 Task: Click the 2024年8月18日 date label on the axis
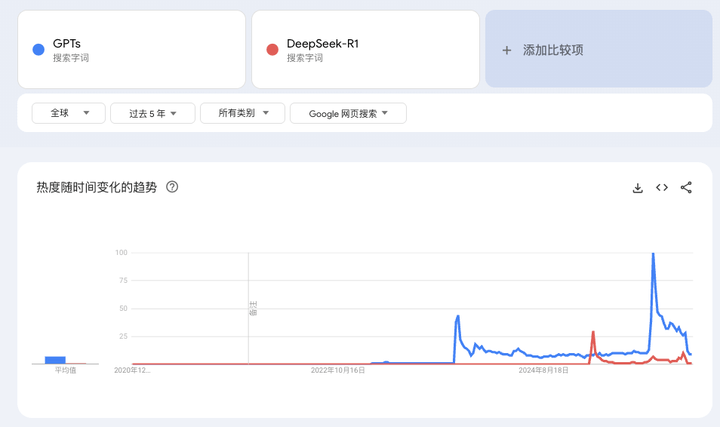coord(543,370)
